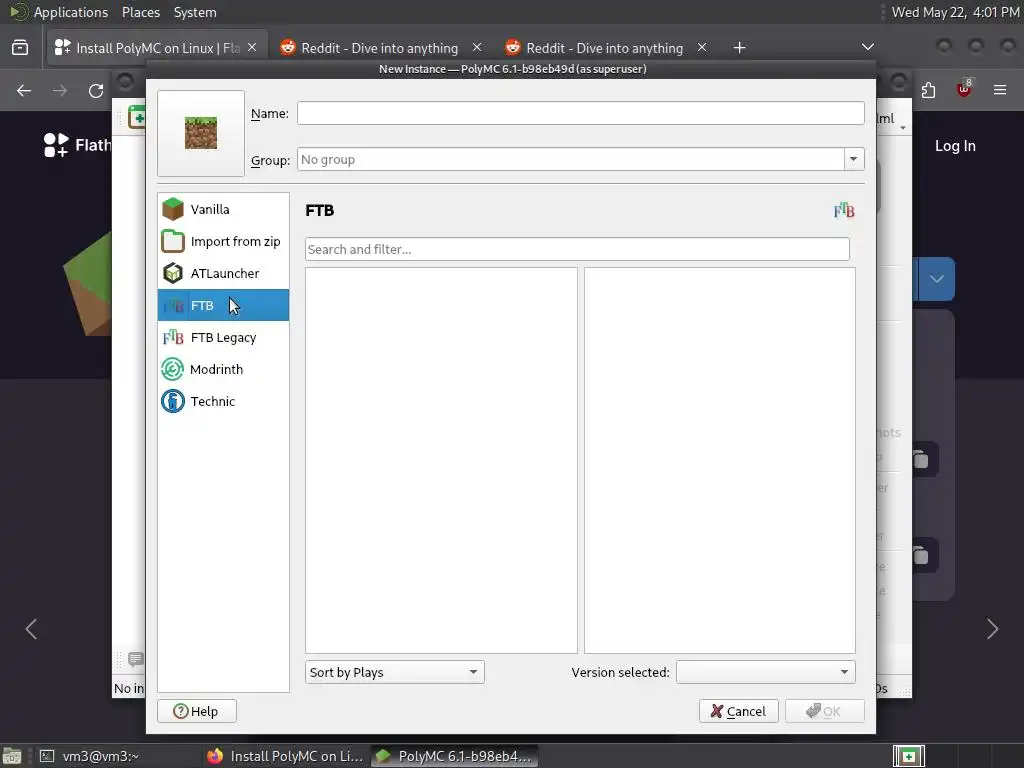Viewport: 1024px width, 768px height.
Task: Open FTB Legacy modpack page
Action: click(223, 337)
